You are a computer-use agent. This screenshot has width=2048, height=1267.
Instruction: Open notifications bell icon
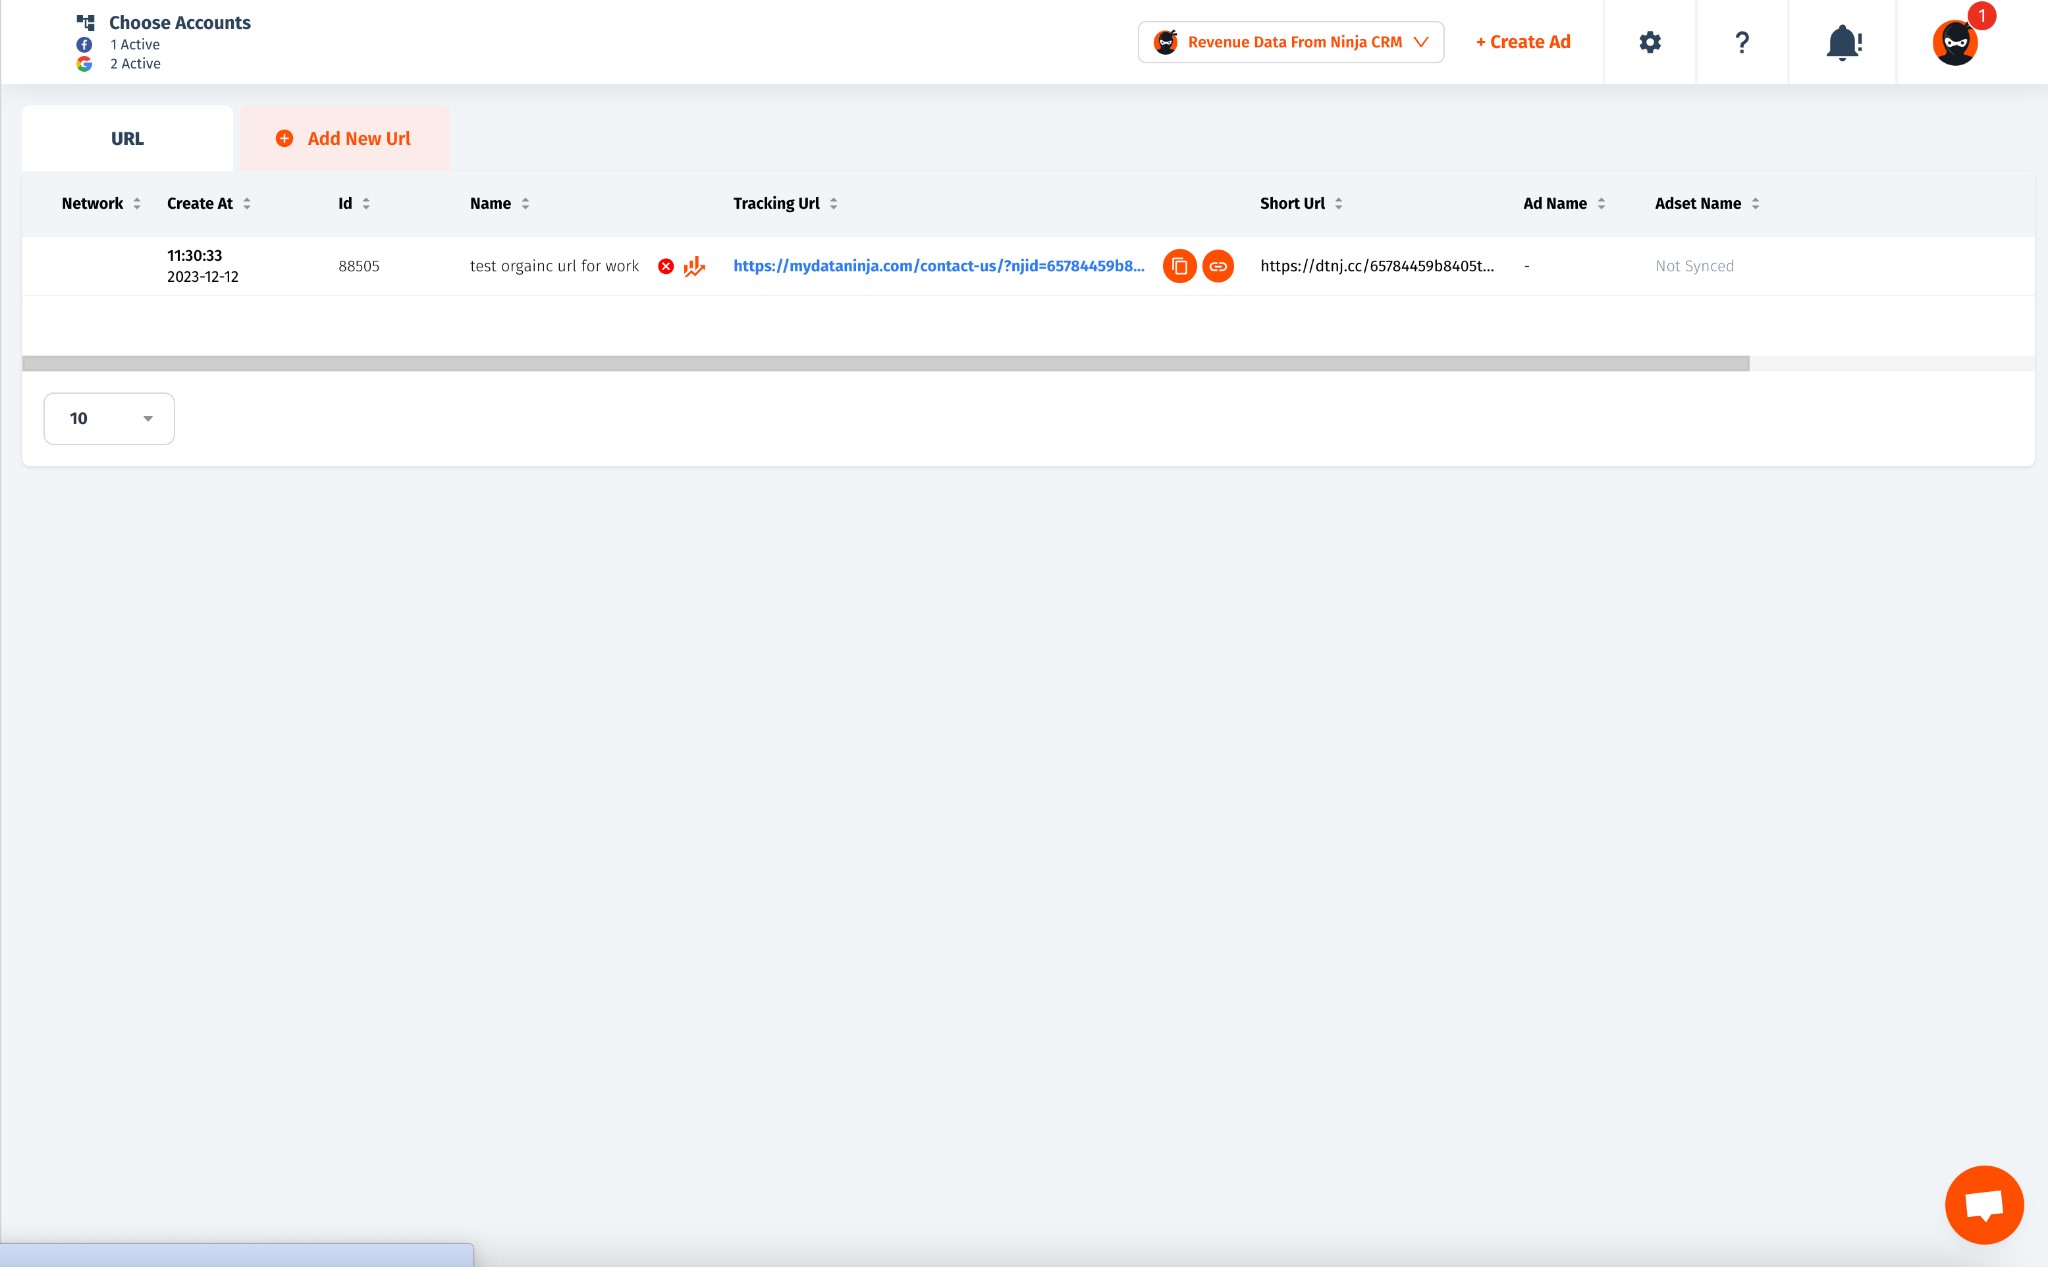(x=1843, y=42)
